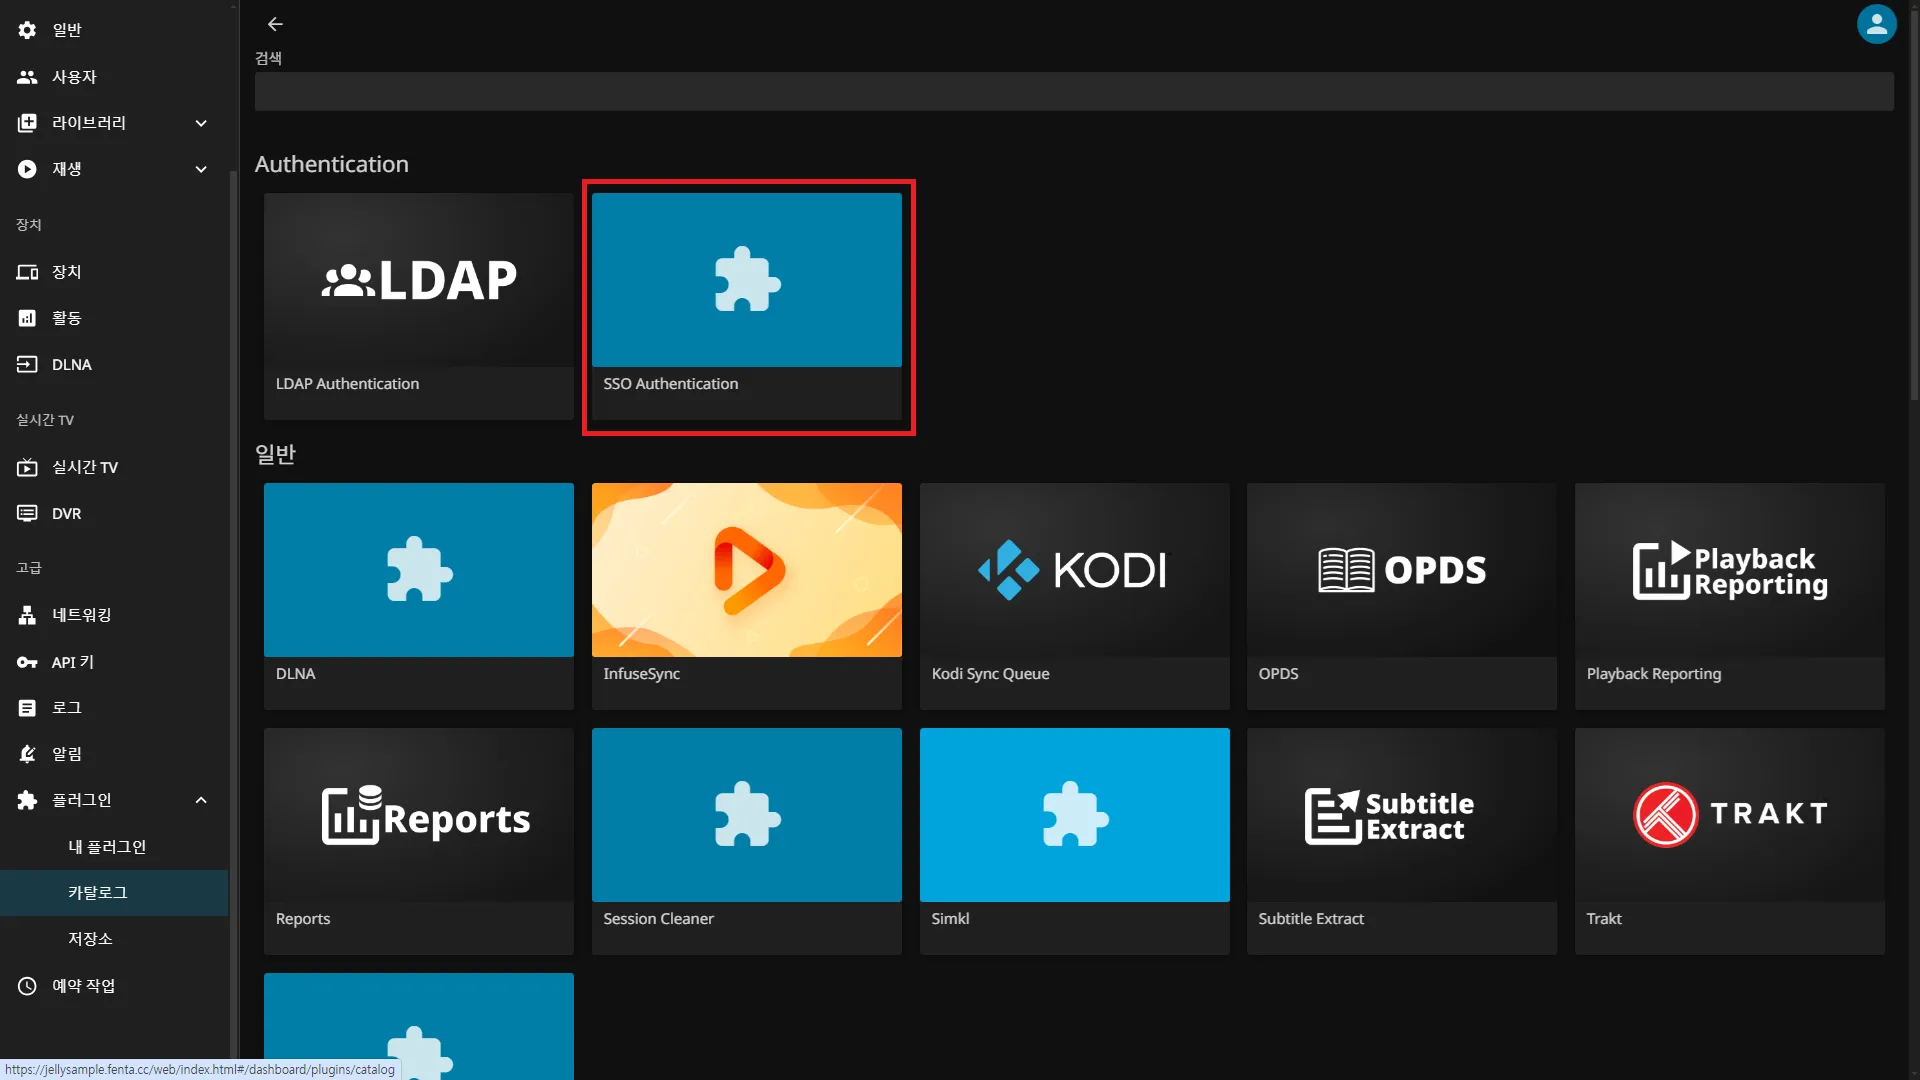Open the user profile avatar icon

[x=1876, y=24]
